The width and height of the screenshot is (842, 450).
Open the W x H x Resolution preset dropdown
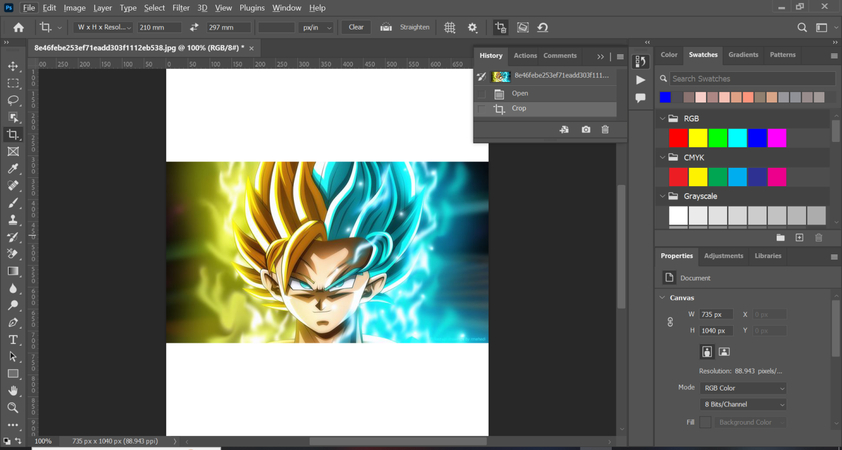[103, 27]
